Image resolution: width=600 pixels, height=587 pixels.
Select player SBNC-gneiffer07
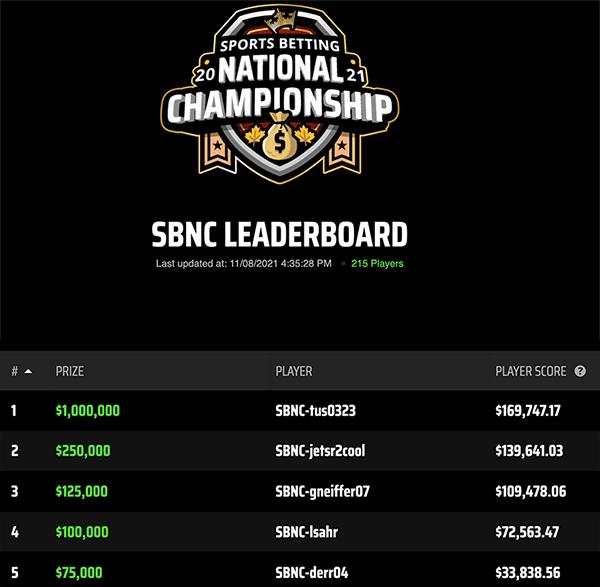322,492
